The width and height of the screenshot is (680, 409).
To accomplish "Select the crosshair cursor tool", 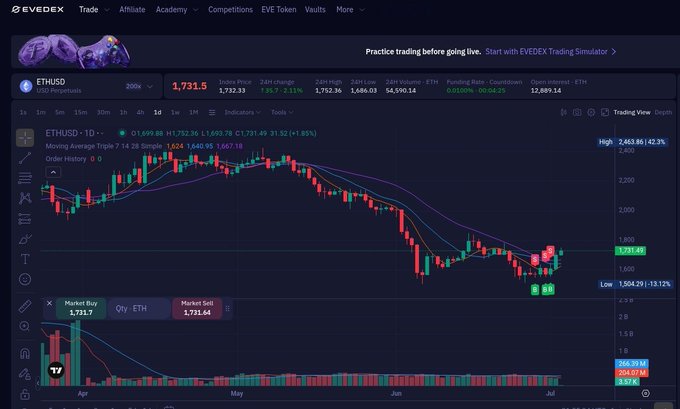I will tap(25, 138).
